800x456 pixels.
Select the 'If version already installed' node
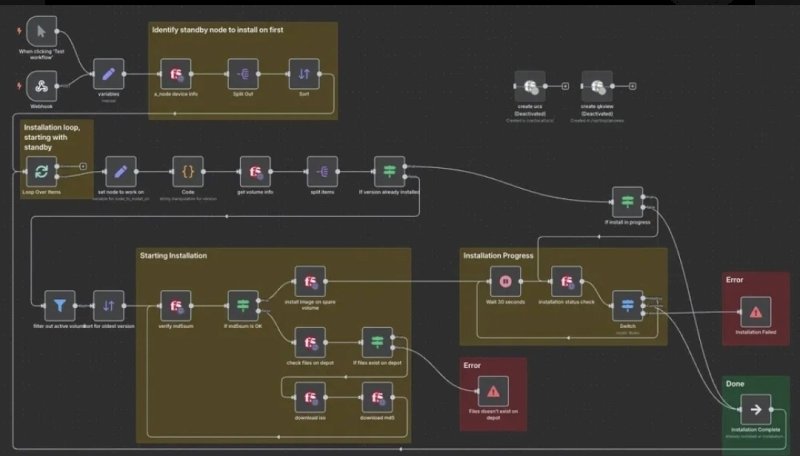click(389, 172)
